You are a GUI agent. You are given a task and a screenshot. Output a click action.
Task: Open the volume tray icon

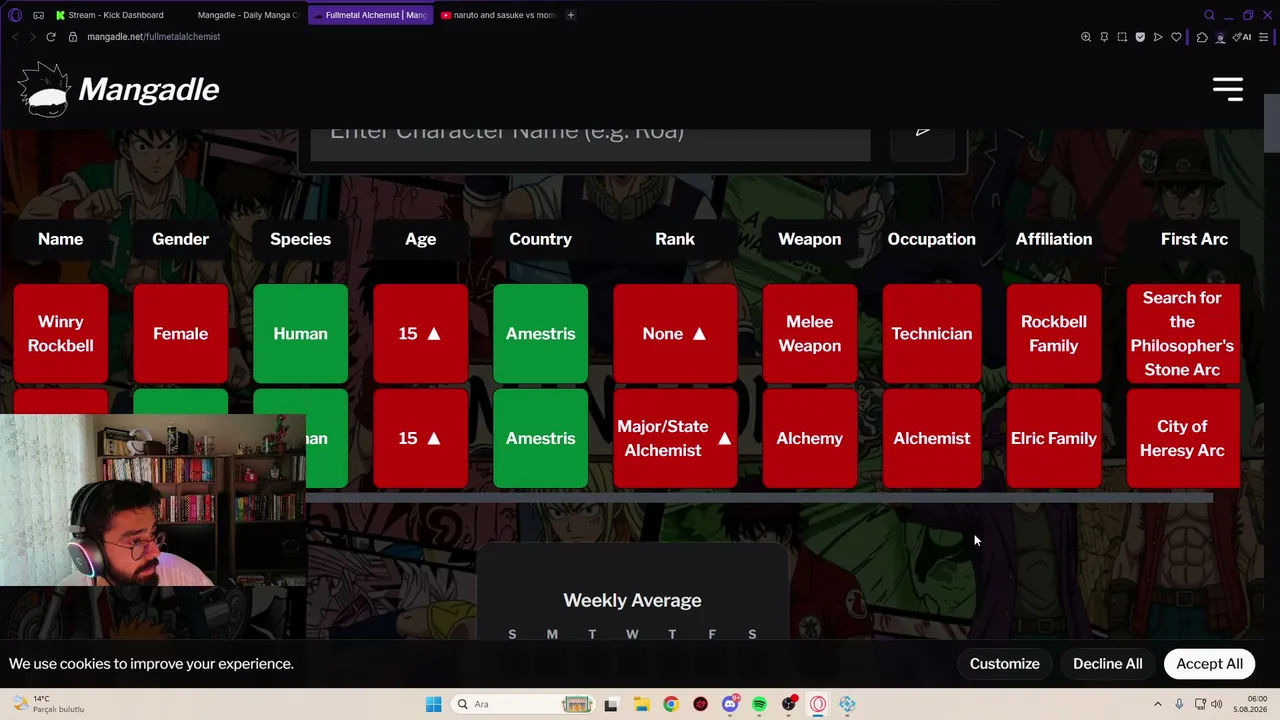[1216, 704]
